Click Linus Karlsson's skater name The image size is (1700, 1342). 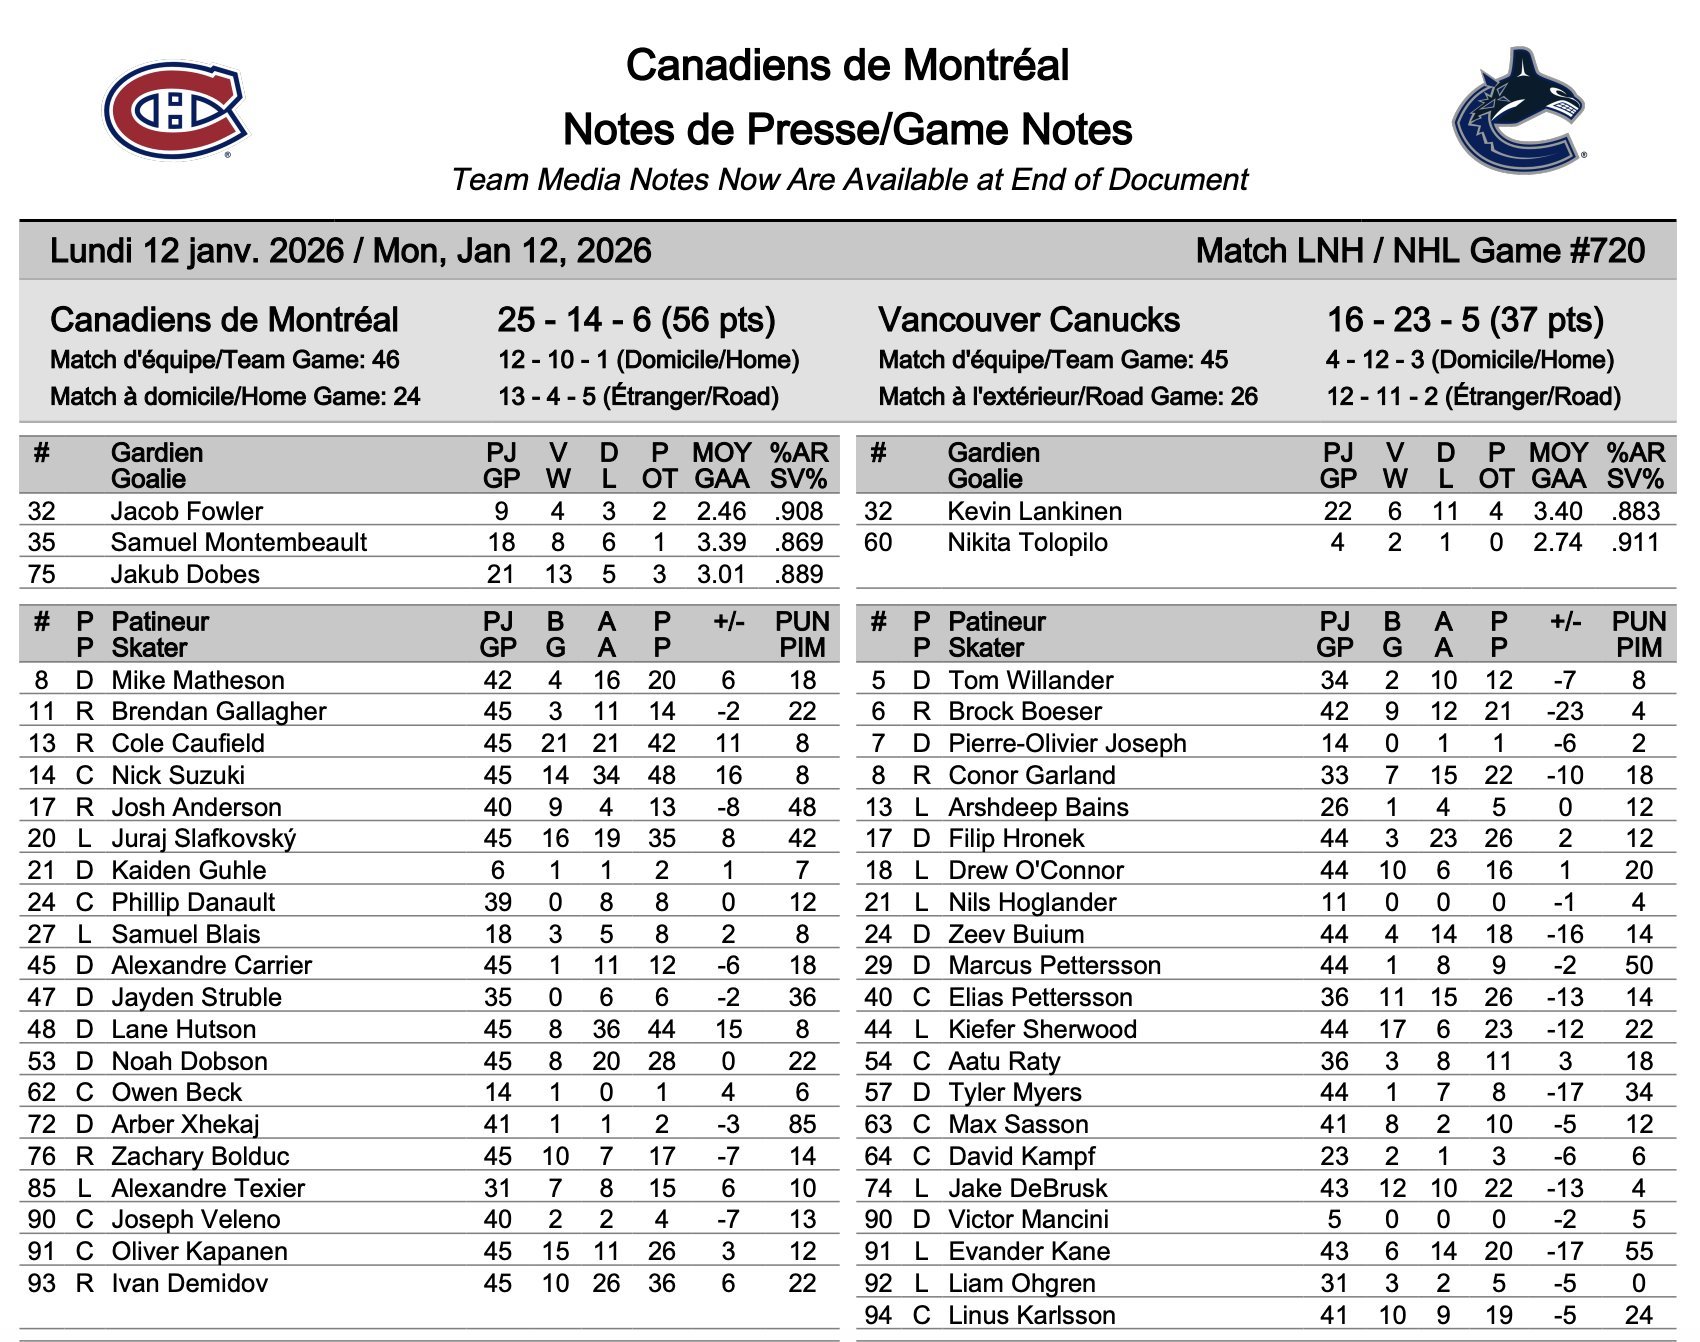[1031, 1315]
